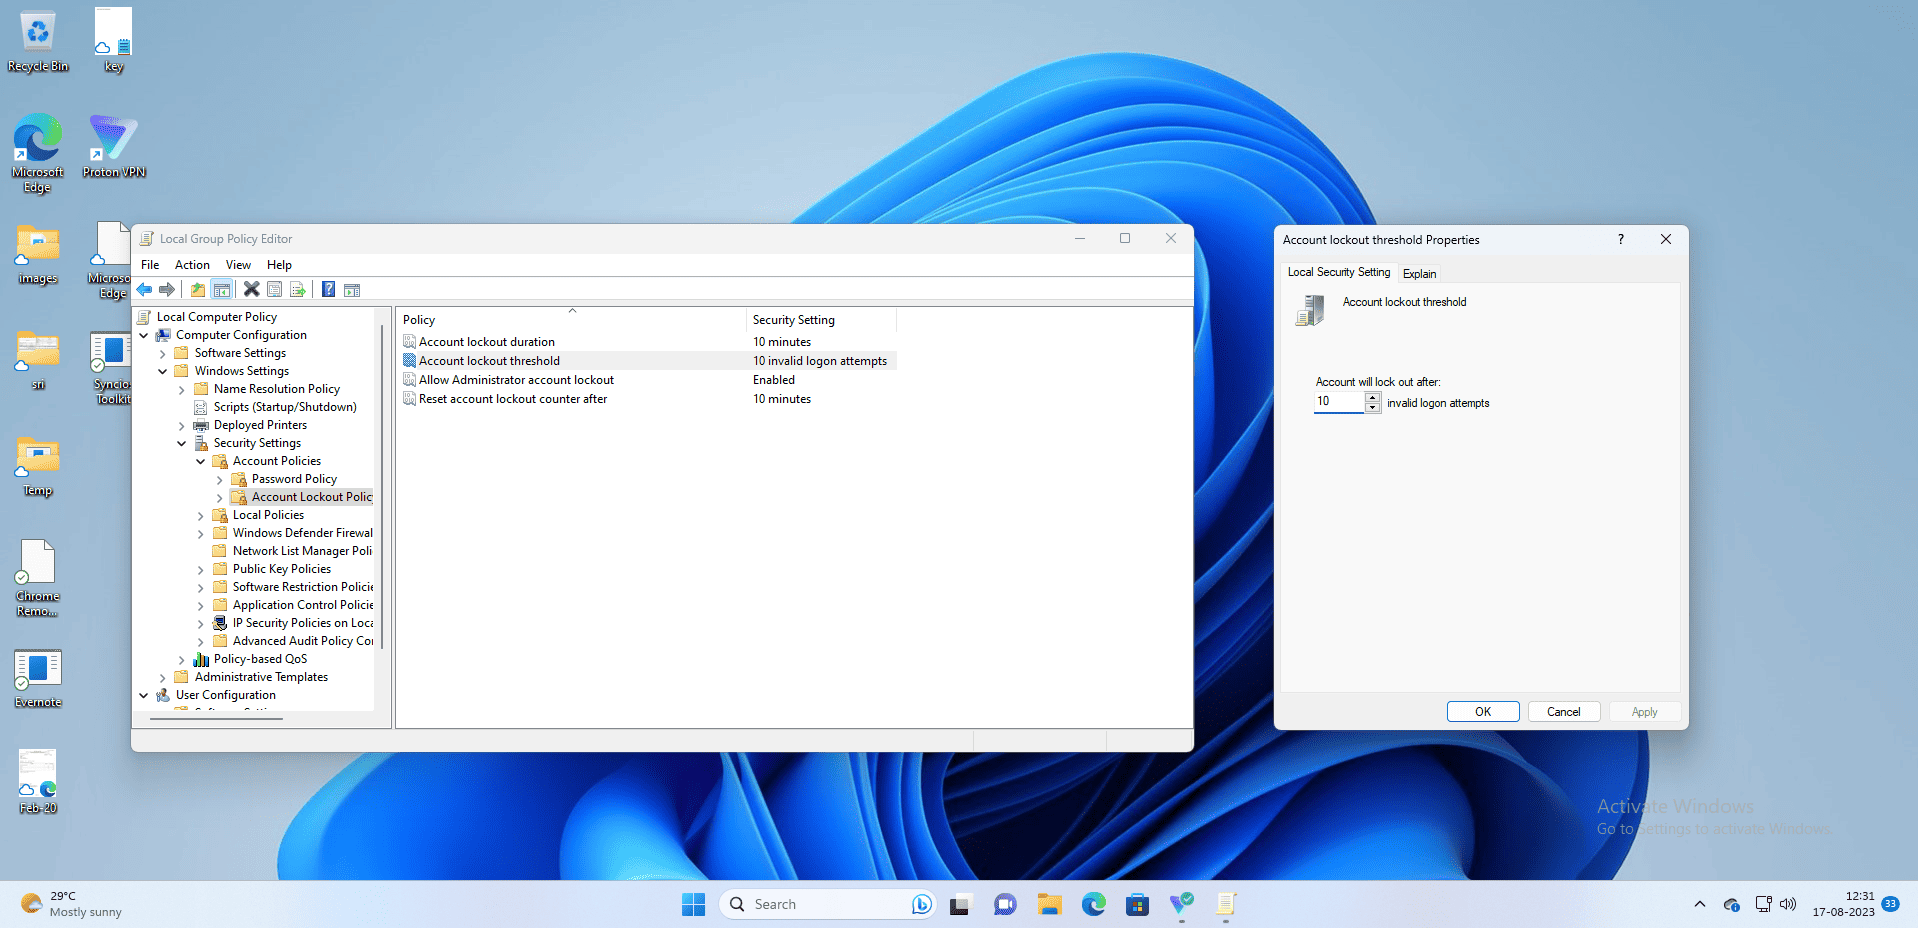Open the View menu
The height and width of the screenshot is (928, 1918).
coord(238,265)
